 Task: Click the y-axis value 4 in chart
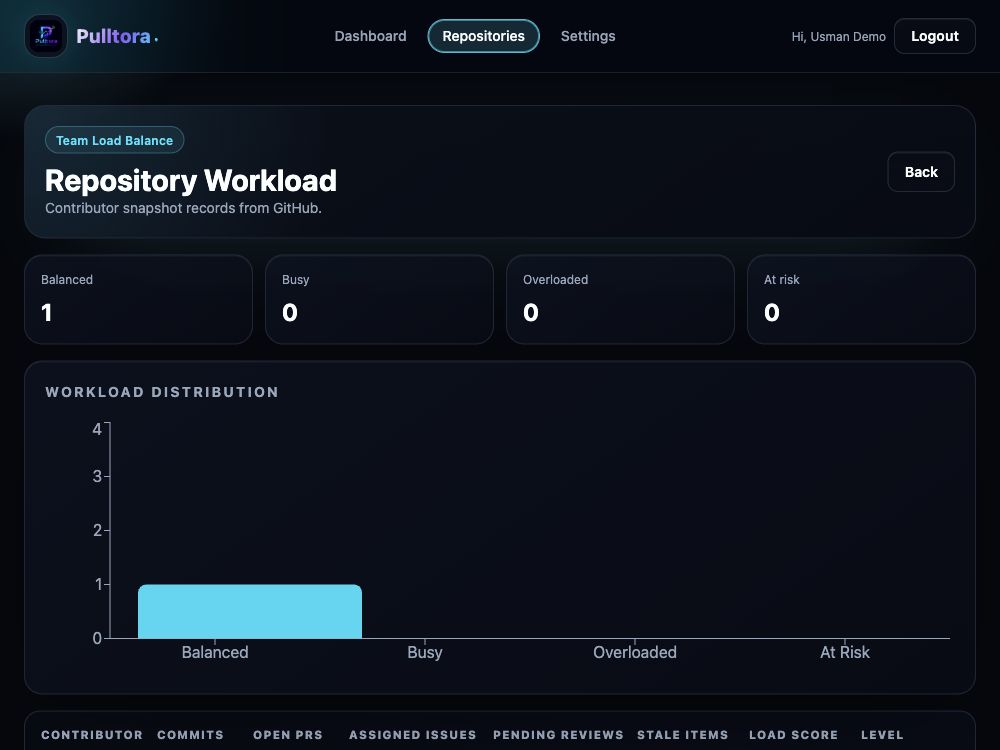point(97,429)
